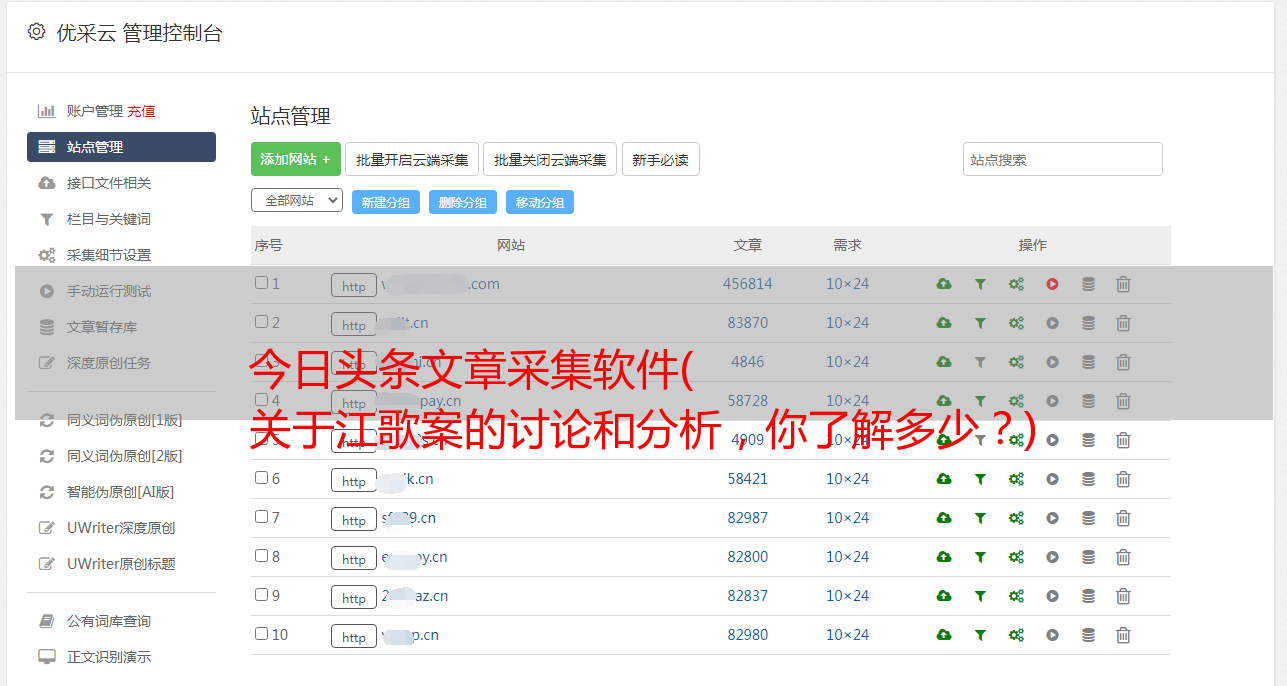Click the 删除分组 button
The image size is (1287, 686).
tap(463, 202)
